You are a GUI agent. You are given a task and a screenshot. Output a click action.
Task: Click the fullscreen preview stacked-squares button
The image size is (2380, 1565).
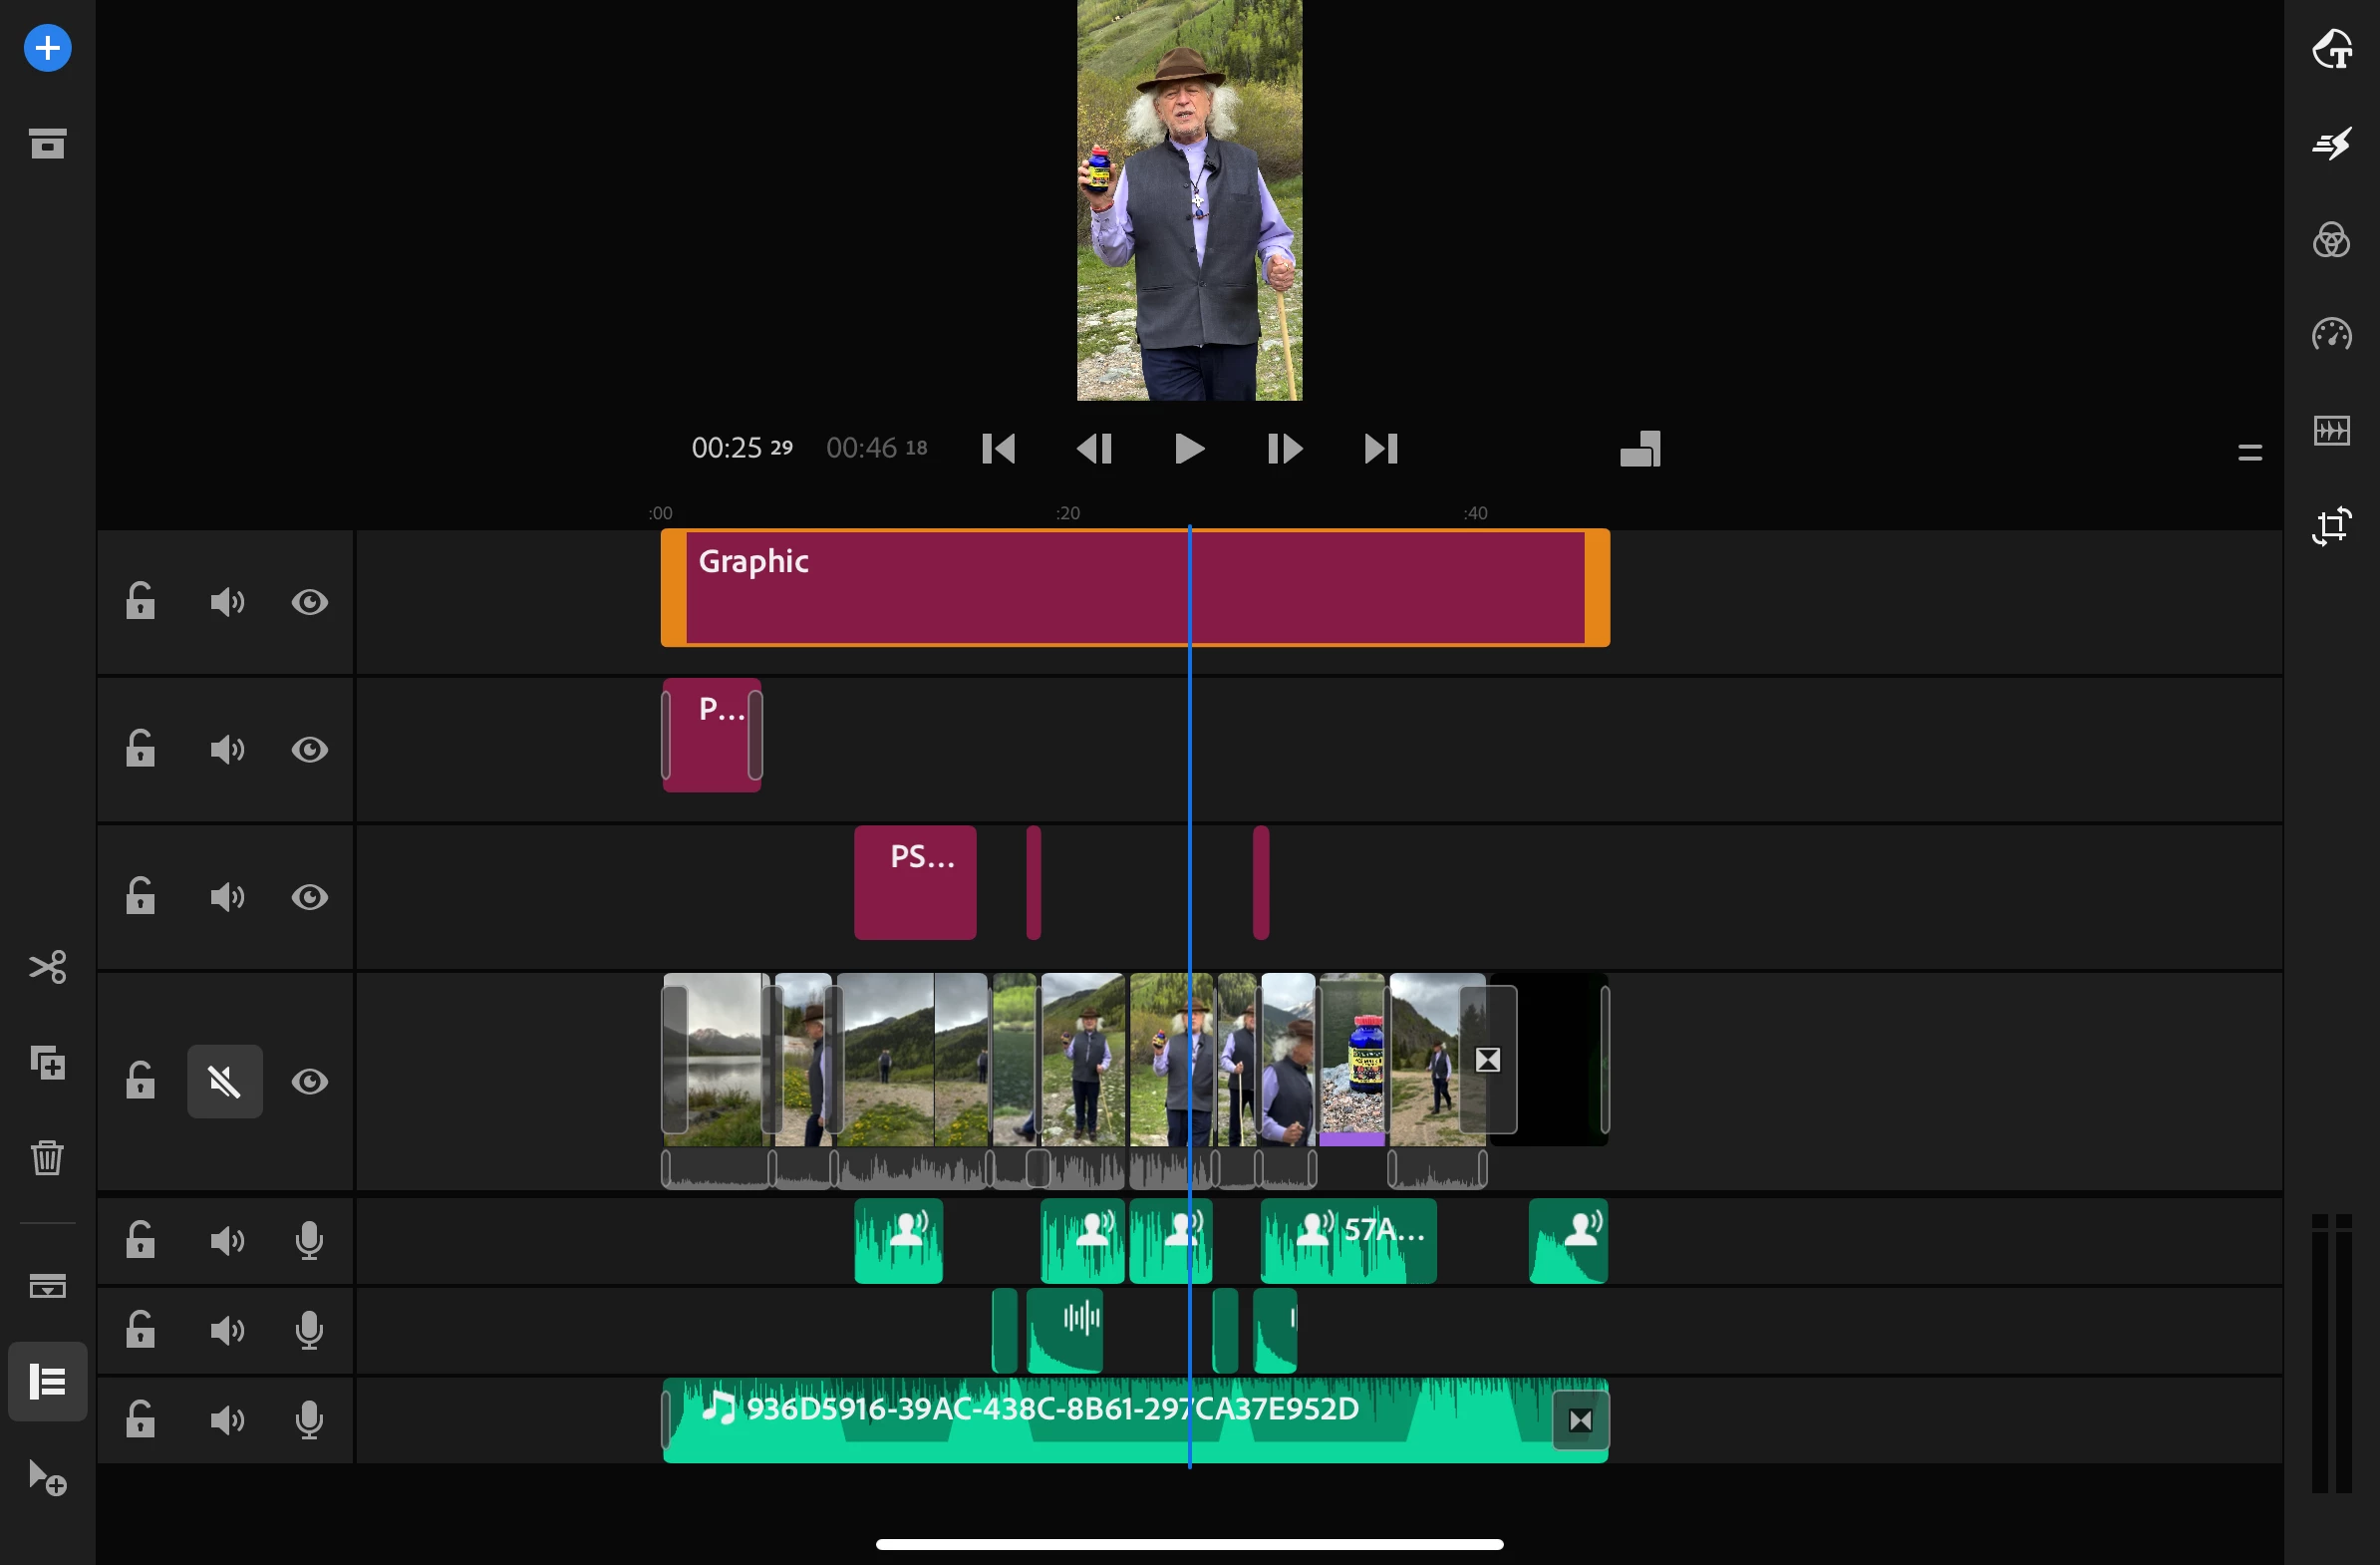click(x=1640, y=449)
